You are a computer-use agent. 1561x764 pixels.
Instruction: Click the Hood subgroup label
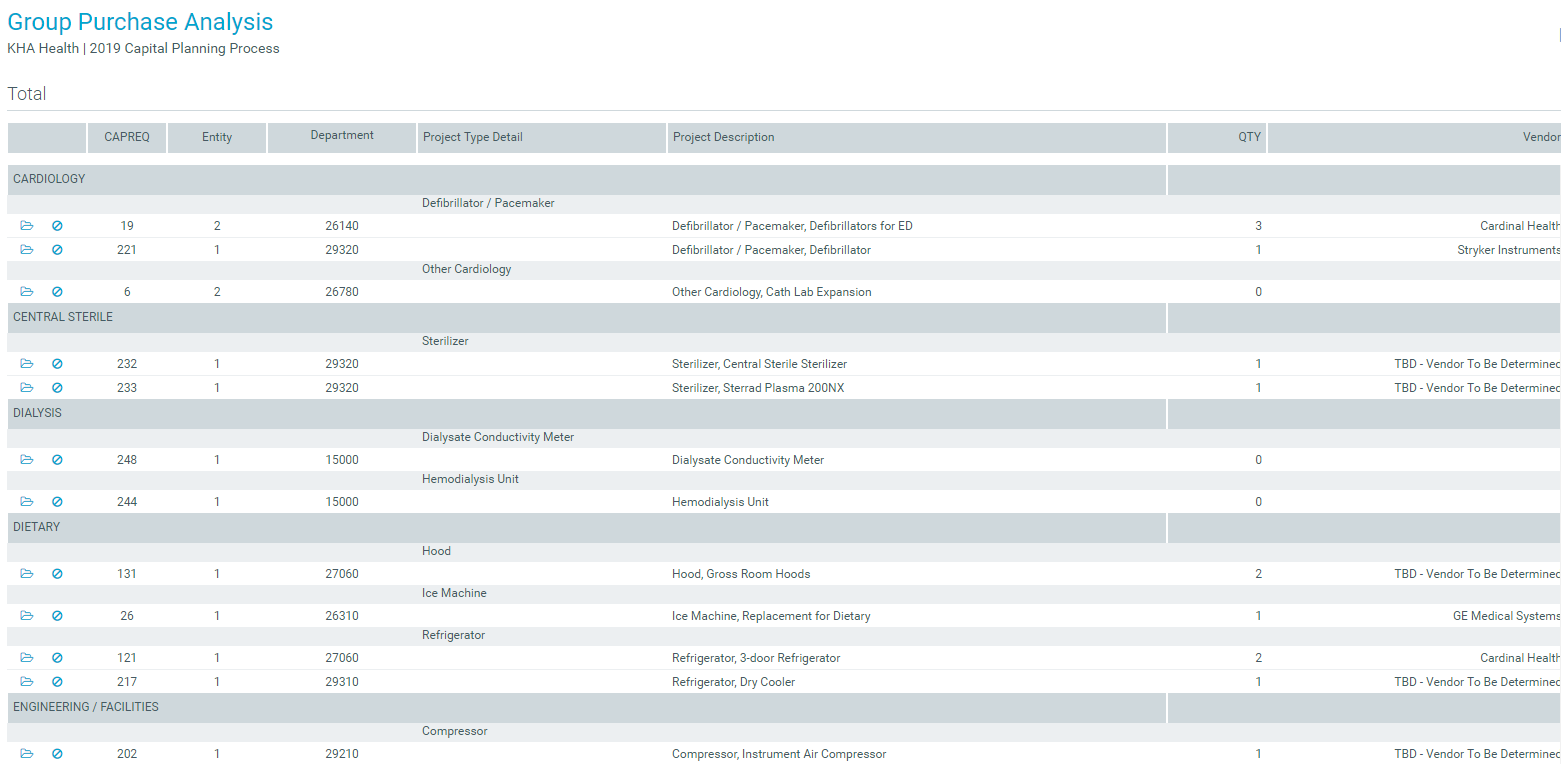pos(436,551)
